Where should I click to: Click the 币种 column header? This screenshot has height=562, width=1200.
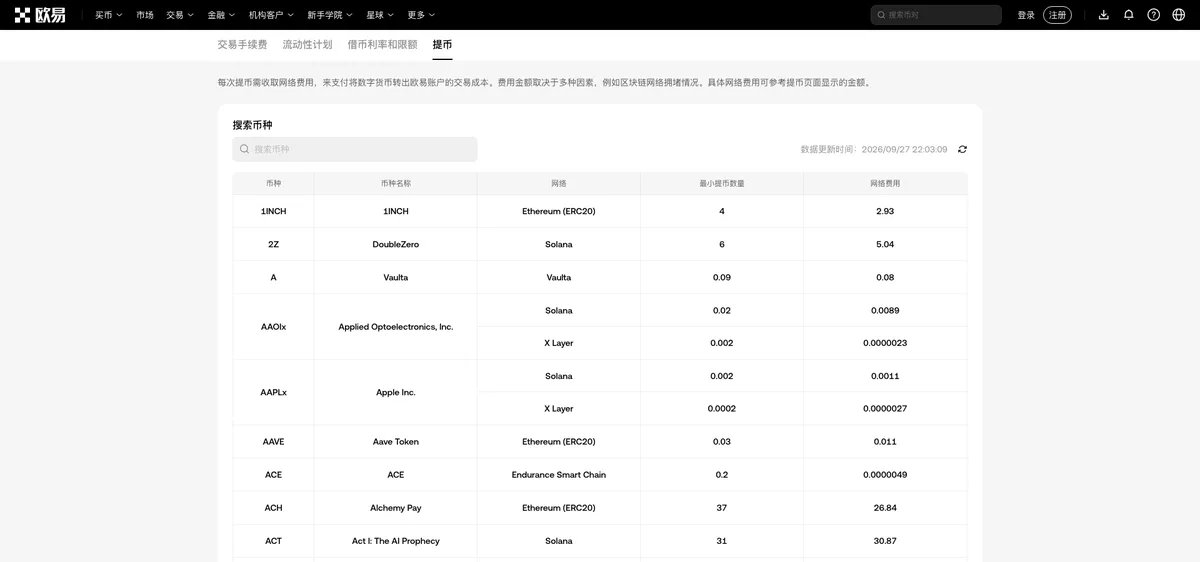tap(273, 184)
